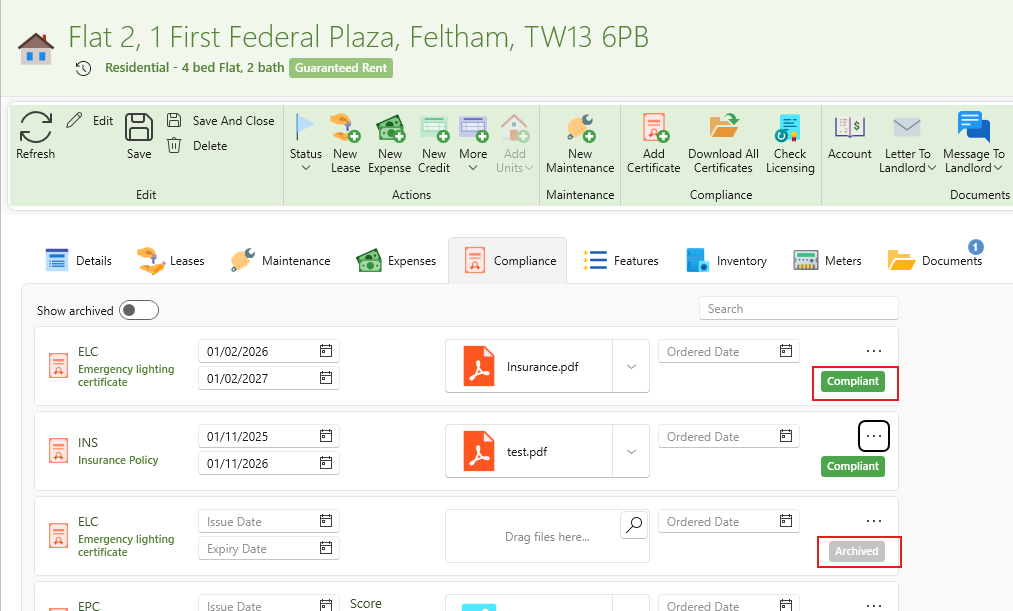Click Delete with trash icon

197,145
